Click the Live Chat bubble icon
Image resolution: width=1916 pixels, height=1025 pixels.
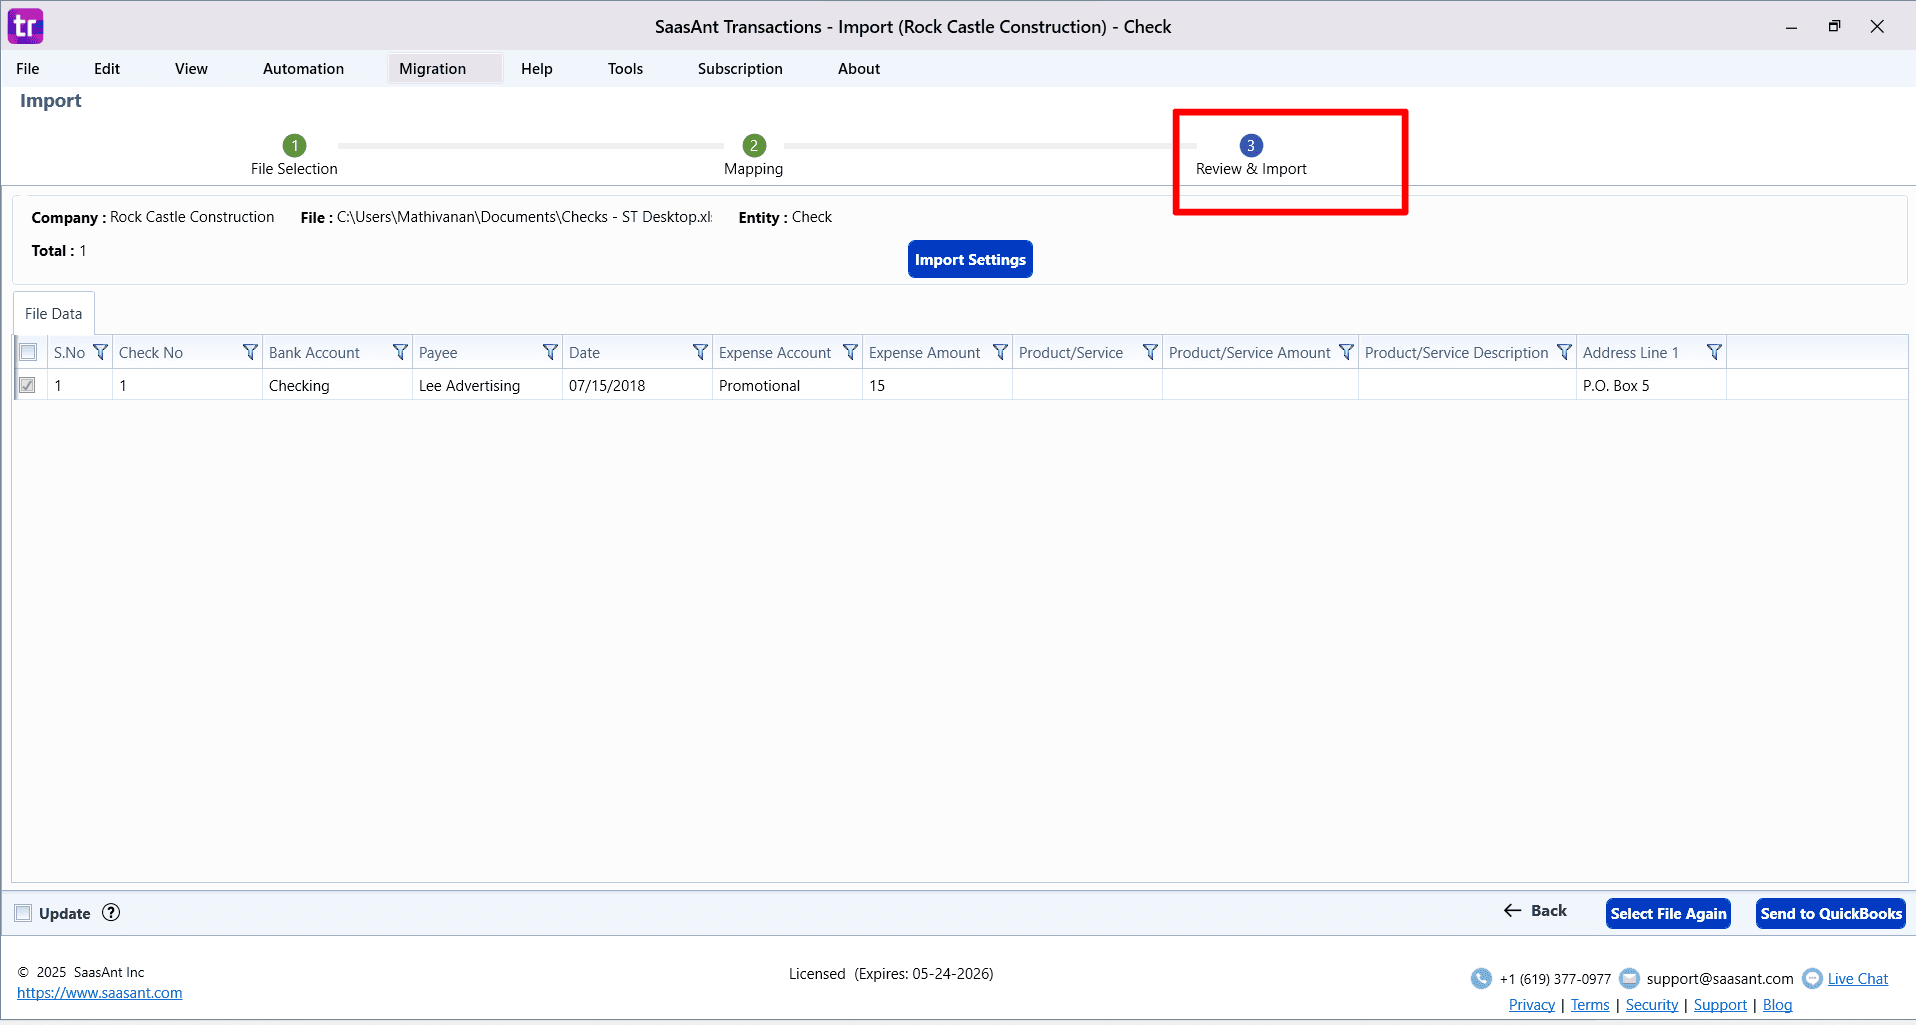1812,978
